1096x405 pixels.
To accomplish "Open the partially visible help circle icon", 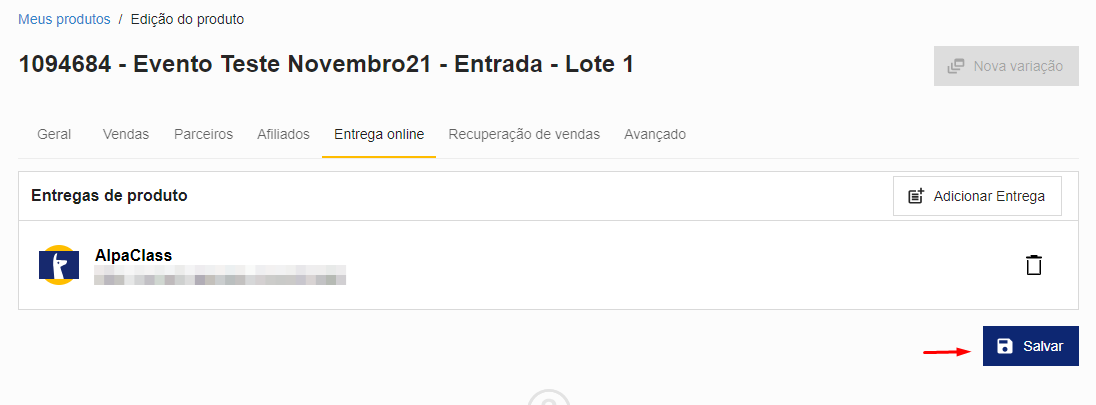I will click(549, 397).
